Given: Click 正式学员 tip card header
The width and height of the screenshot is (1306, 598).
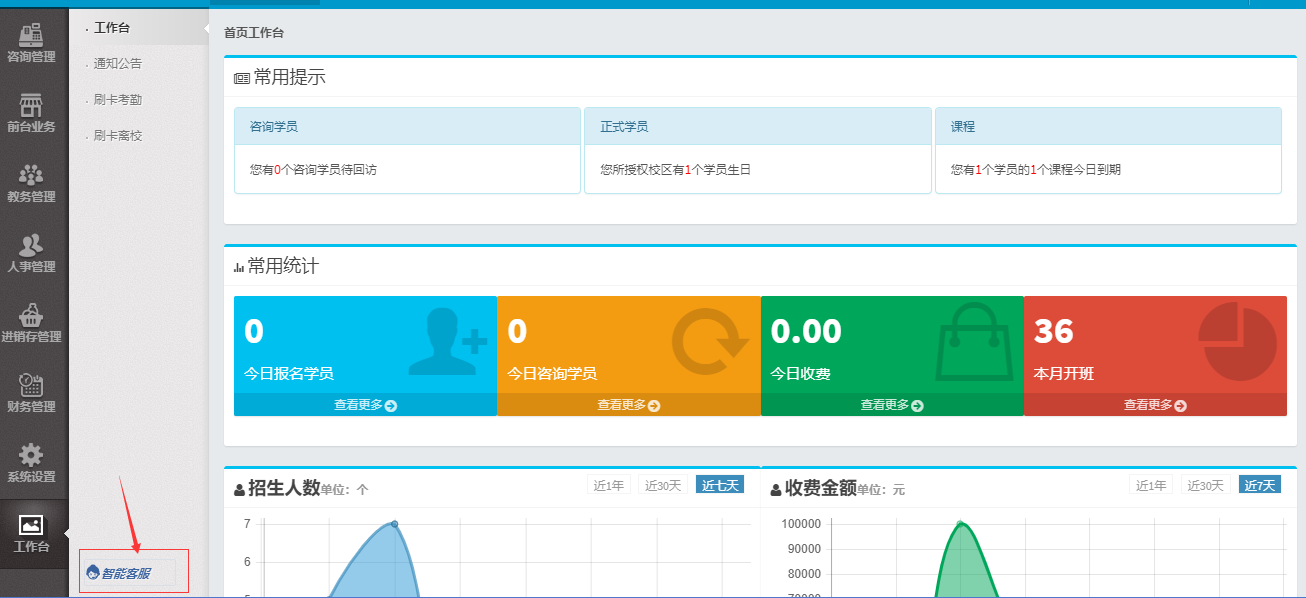Looking at the screenshot, I should (758, 127).
